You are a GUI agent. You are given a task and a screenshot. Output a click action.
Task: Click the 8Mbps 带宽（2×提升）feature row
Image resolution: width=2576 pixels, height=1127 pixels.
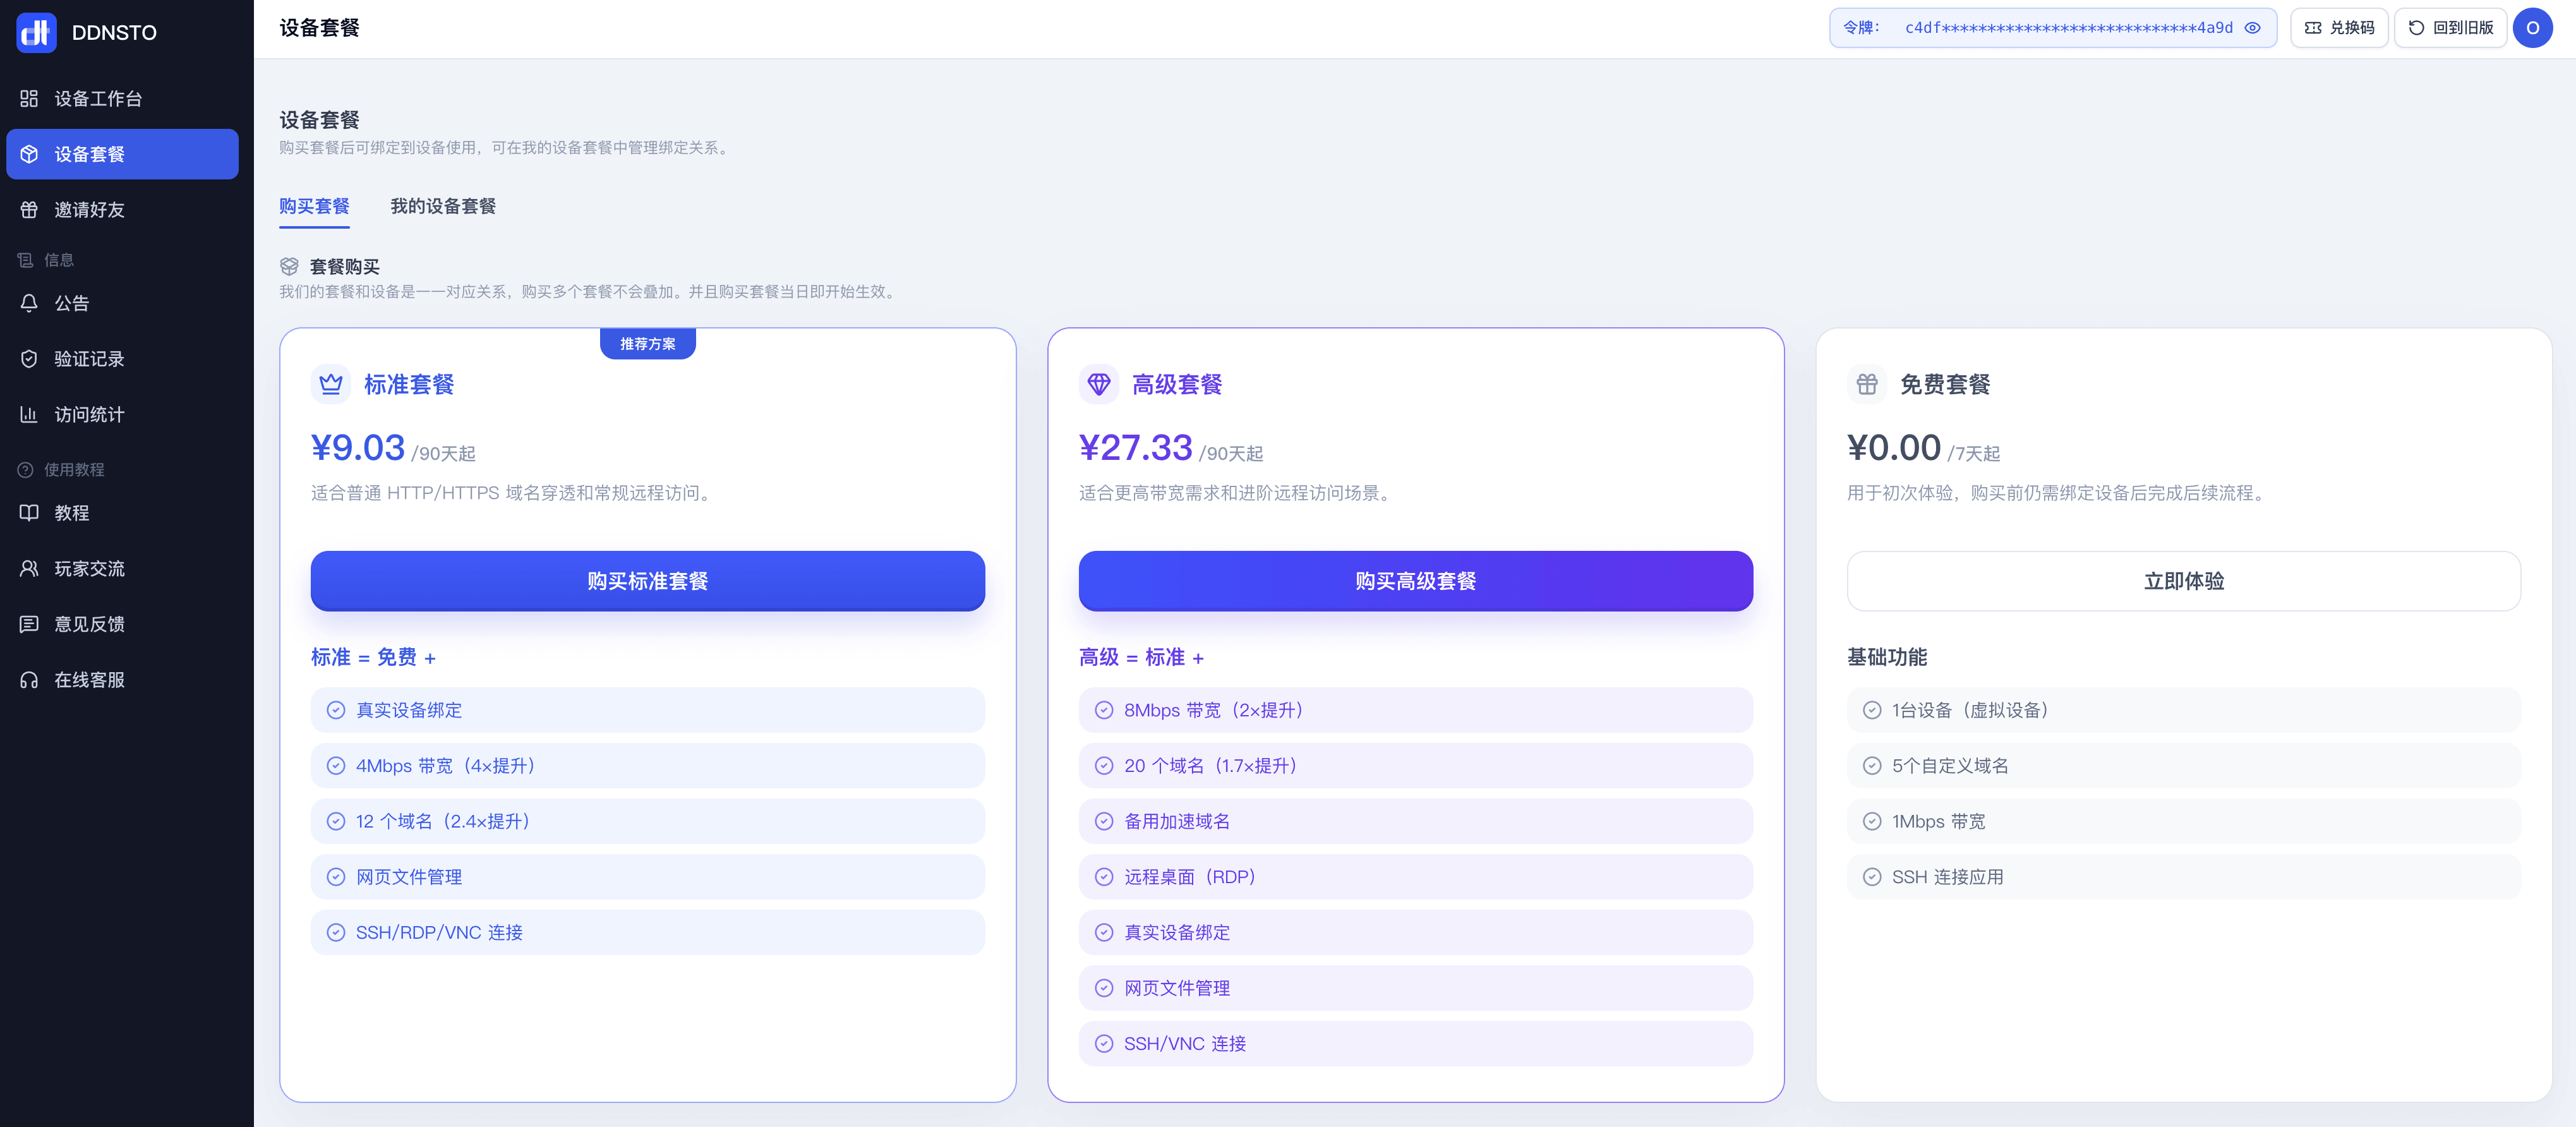1415,710
